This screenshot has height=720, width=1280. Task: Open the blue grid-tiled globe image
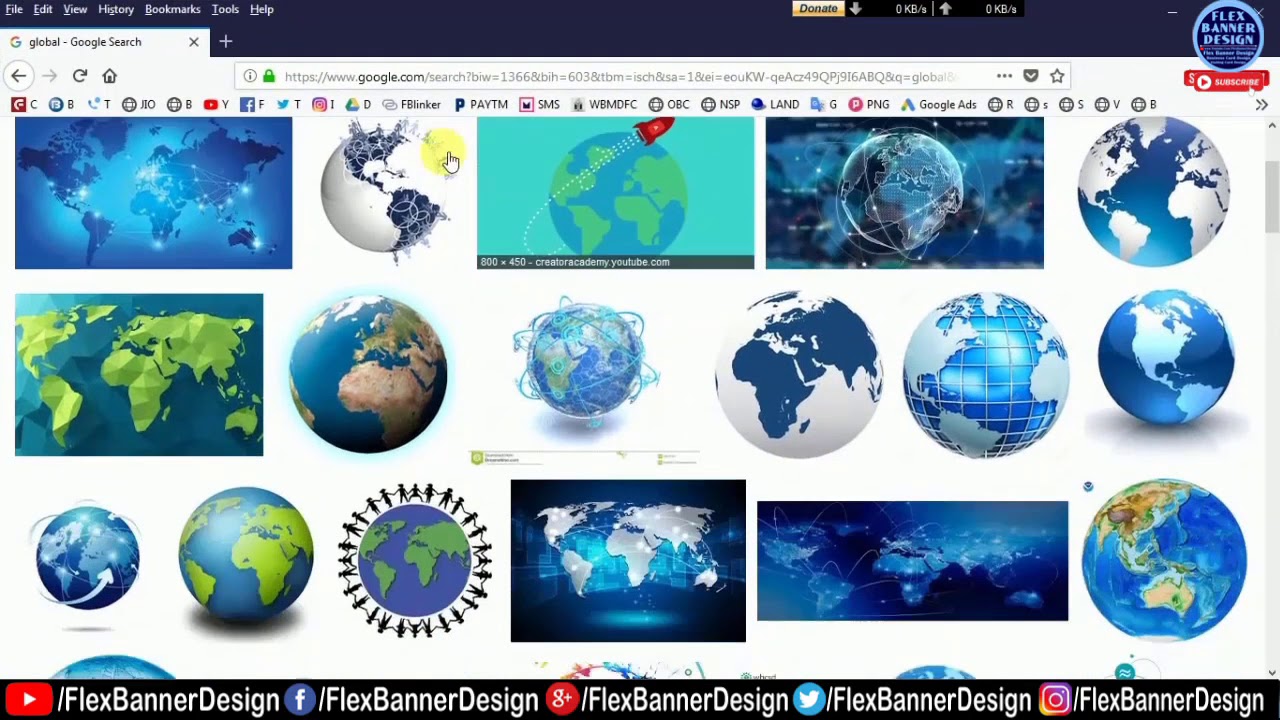pyautogui.click(x=986, y=375)
